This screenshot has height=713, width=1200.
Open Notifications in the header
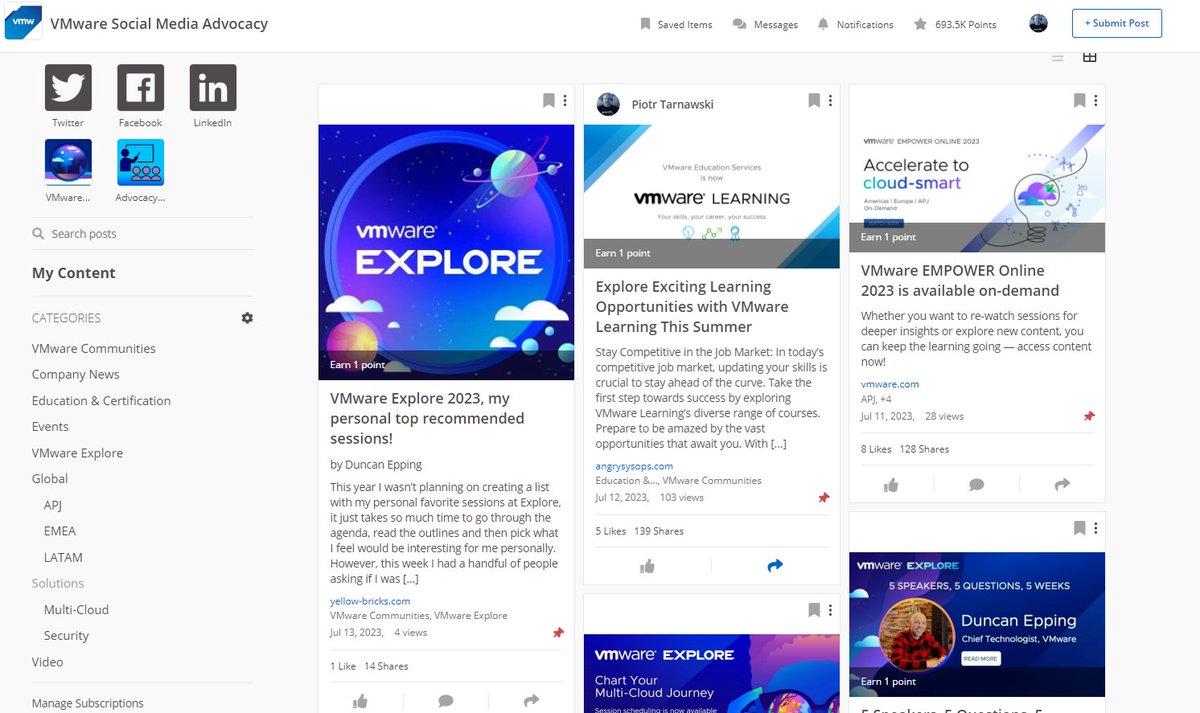tap(855, 24)
